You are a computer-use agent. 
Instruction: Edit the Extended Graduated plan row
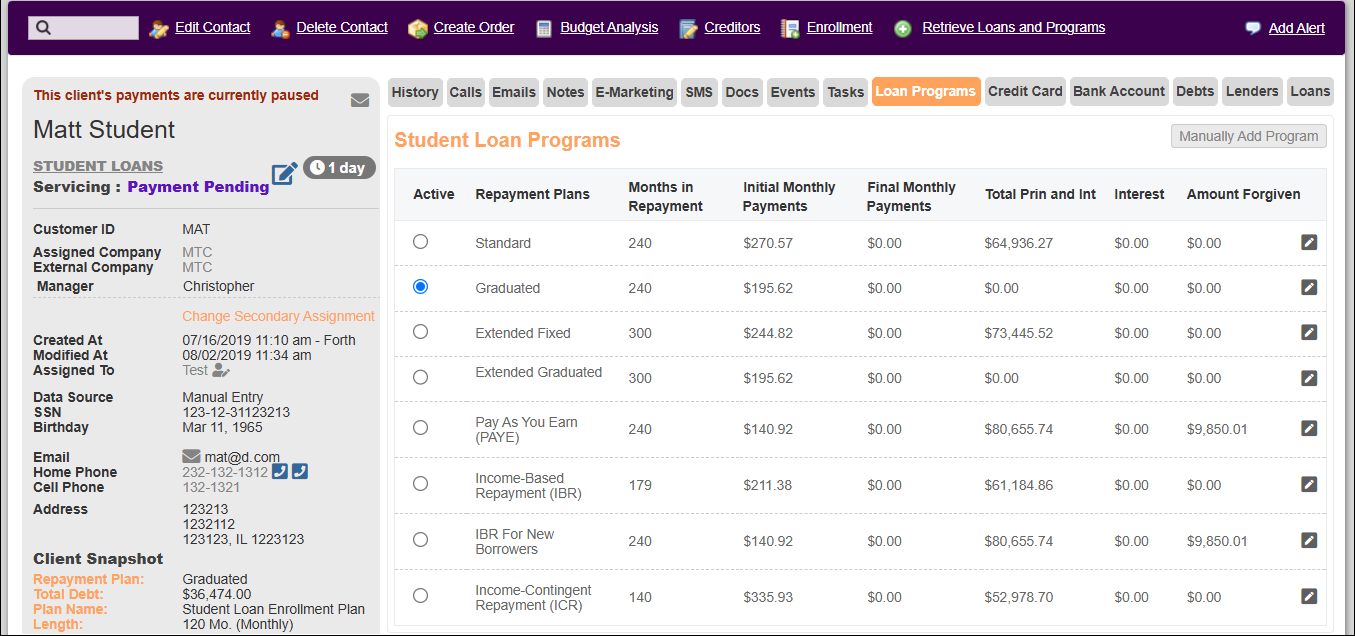(1309, 378)
